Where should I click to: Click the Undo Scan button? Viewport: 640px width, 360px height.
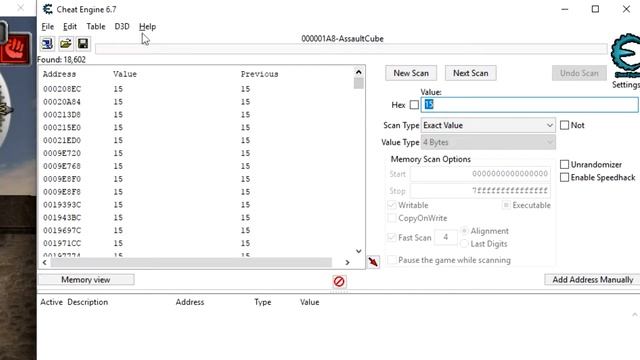click(579, 73)
